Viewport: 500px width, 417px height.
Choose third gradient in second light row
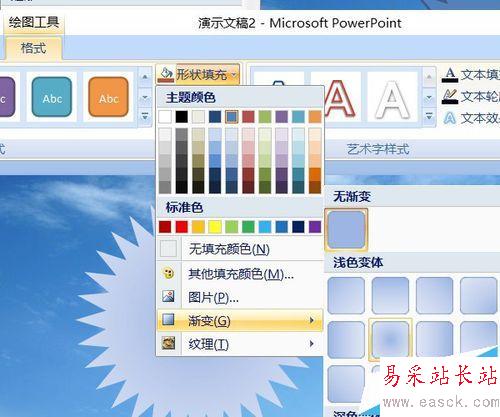coord(435,340)
